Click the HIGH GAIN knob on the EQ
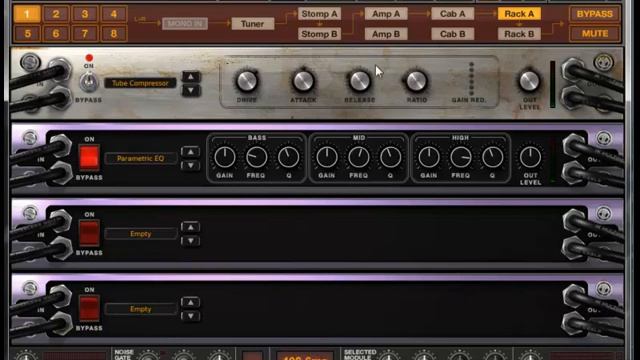The image size is (640, 360). 429,157
